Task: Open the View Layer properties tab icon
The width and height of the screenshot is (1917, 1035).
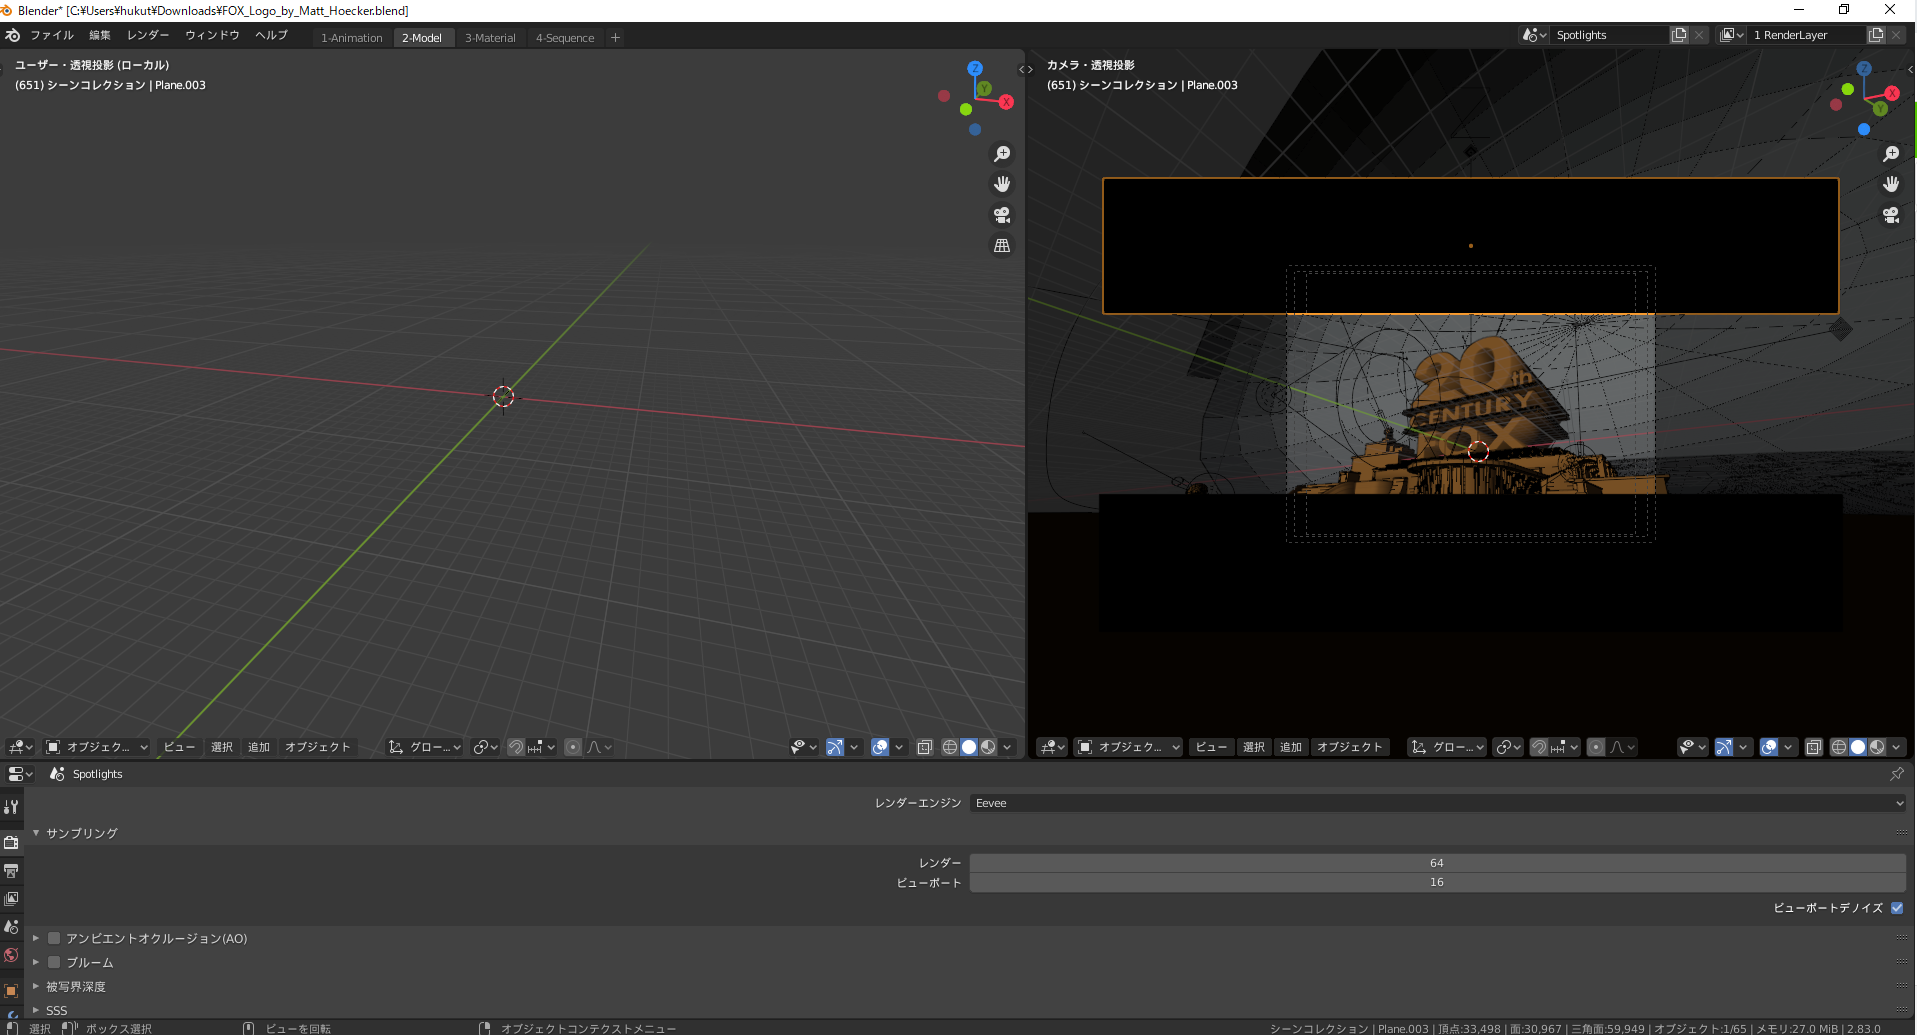Action: point(11,899)
